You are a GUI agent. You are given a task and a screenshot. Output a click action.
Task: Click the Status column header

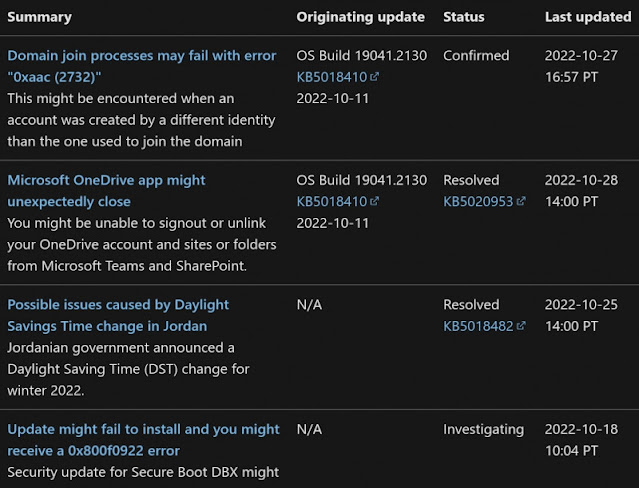tap(464, 17)
